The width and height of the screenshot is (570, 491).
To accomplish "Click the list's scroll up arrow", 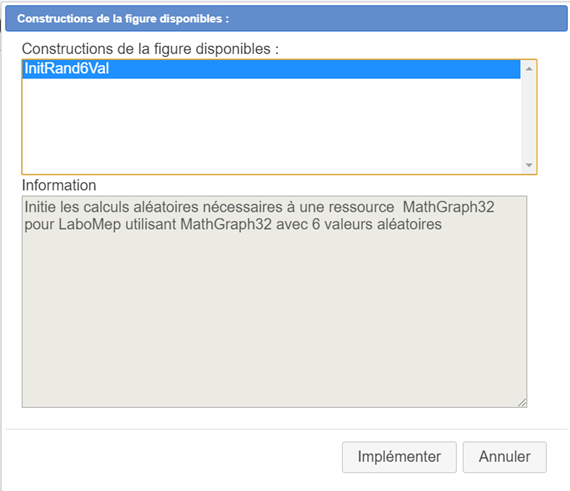I will point(529,69).
